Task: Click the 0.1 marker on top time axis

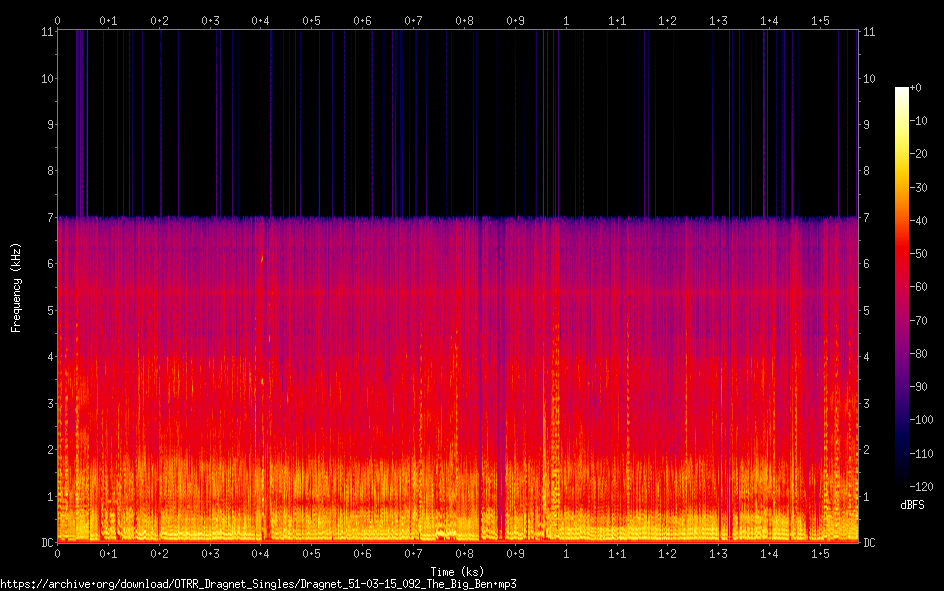Action: 108,20
